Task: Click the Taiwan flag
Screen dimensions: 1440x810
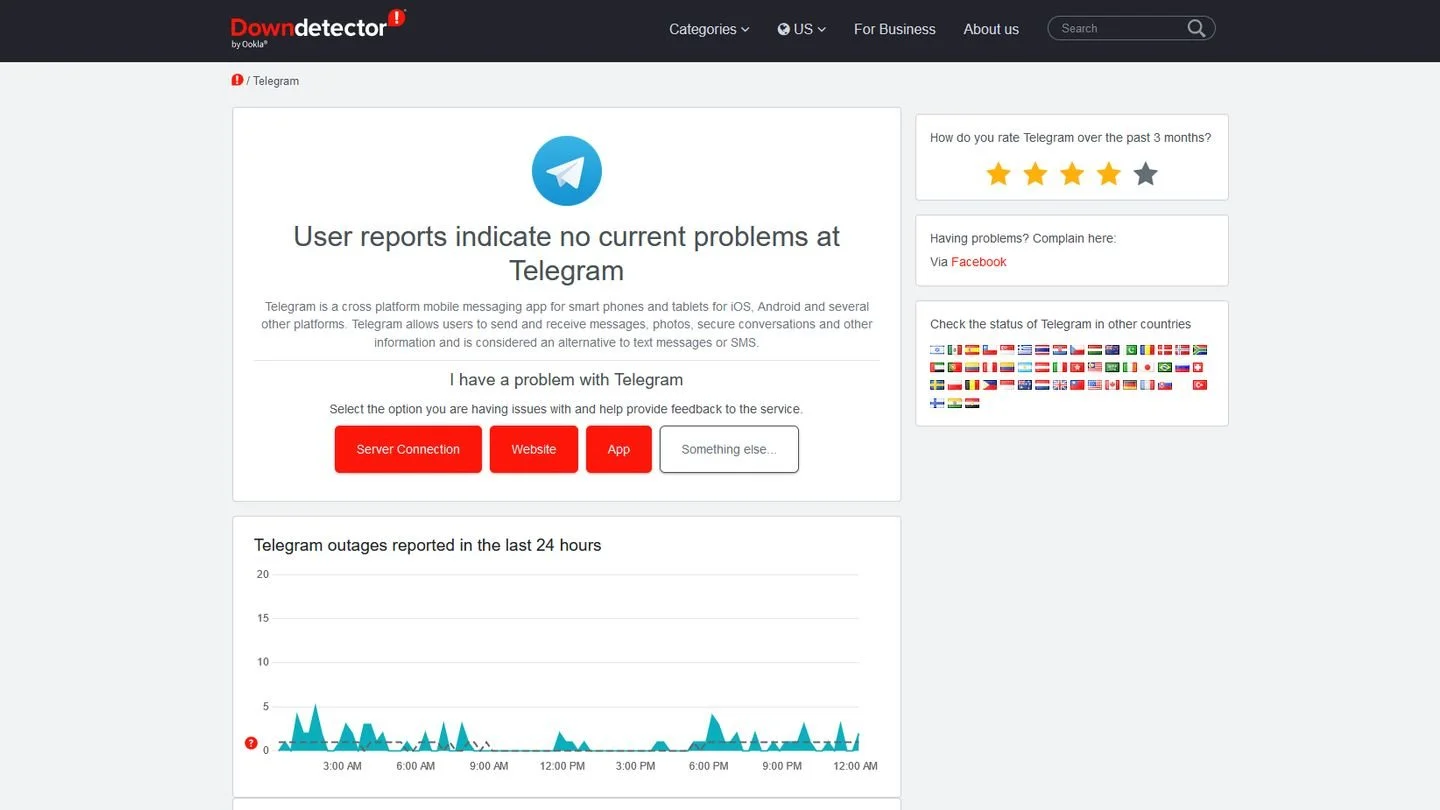Action: pyautogui.click(x=1077, y=385)
